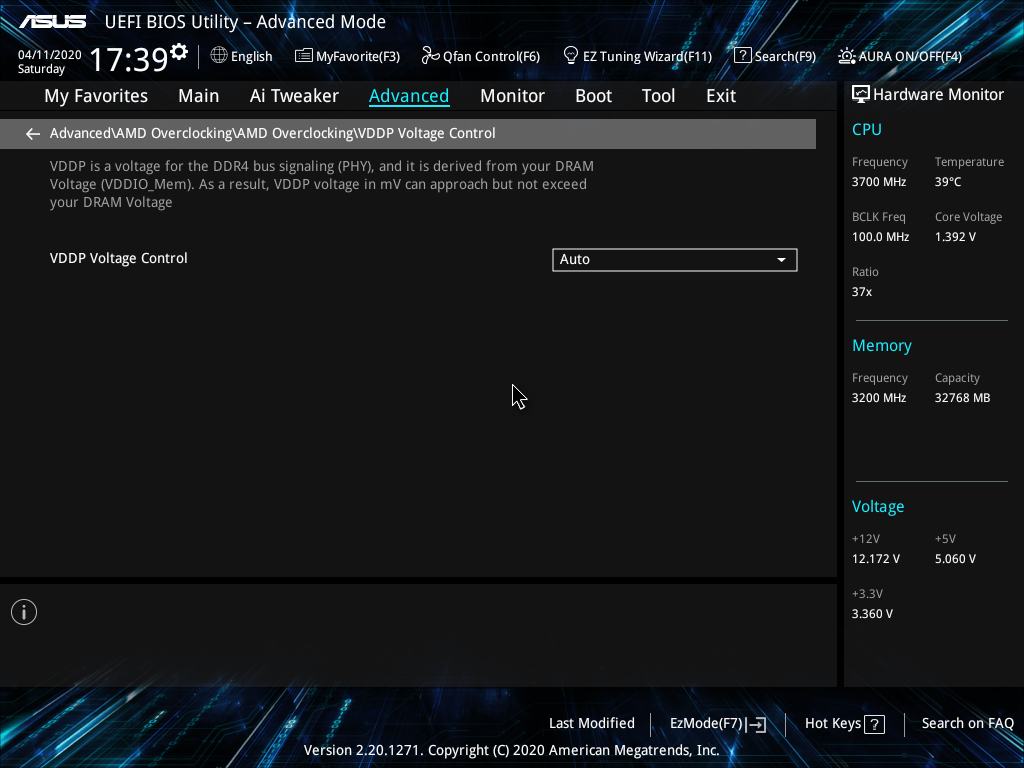
Task: Click the Qfan Control fan icon
Action: pyautogui.click(x=430, y=56)
